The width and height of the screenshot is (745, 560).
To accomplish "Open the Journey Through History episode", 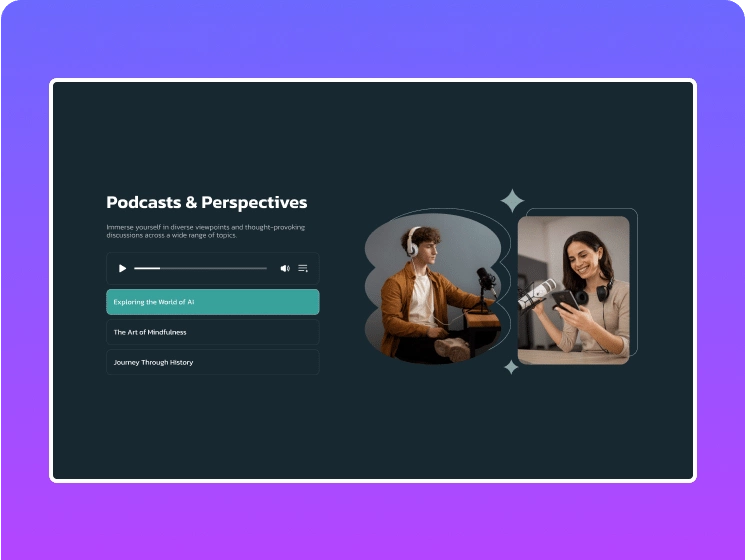I will click(x=213, y=362).
